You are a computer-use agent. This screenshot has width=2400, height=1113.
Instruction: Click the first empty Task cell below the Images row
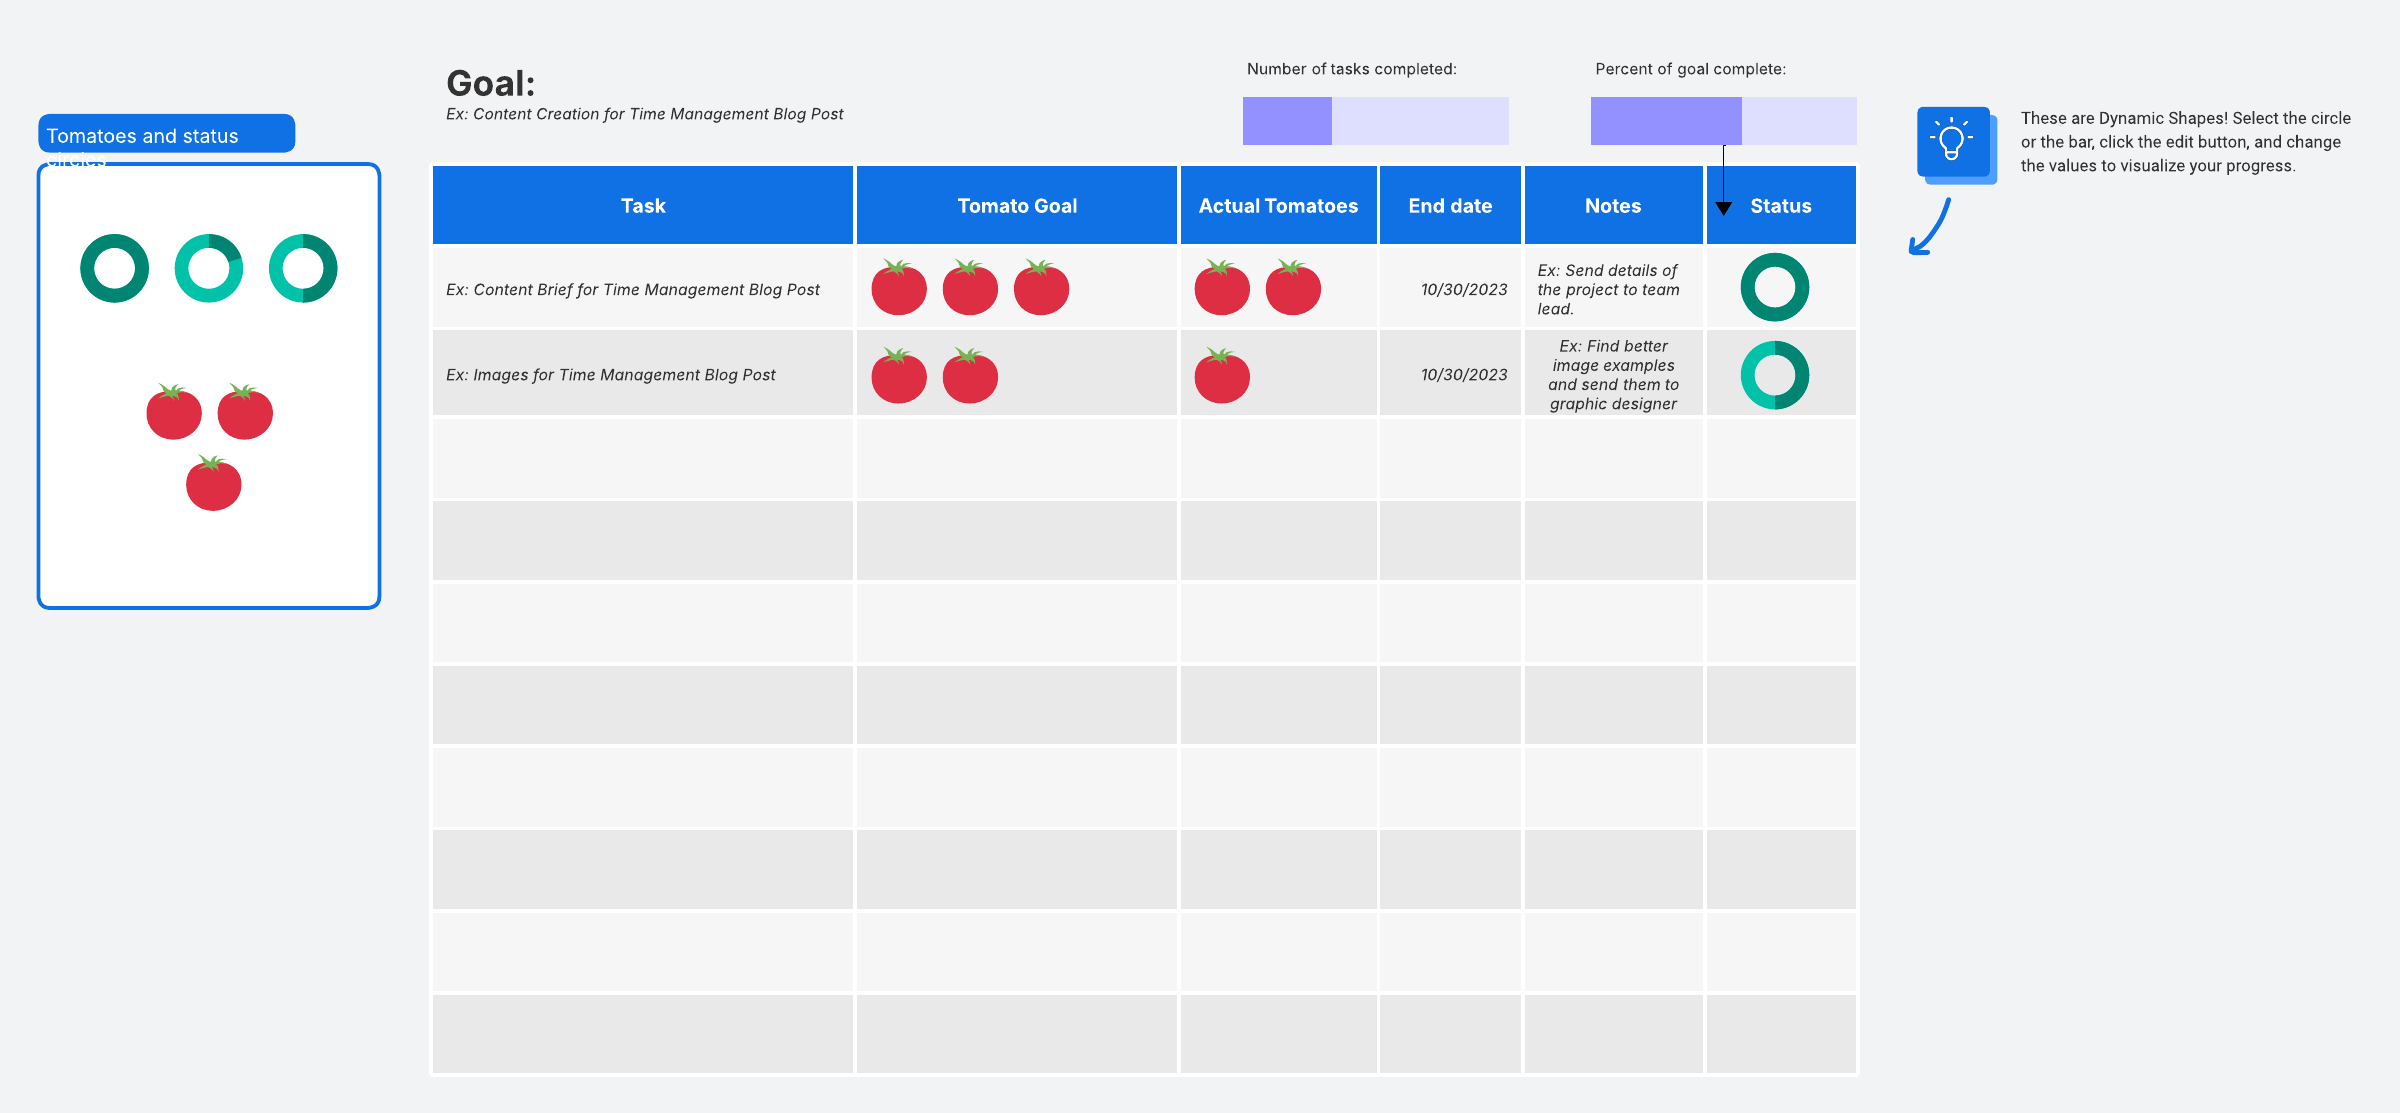(x=643, y=459)
